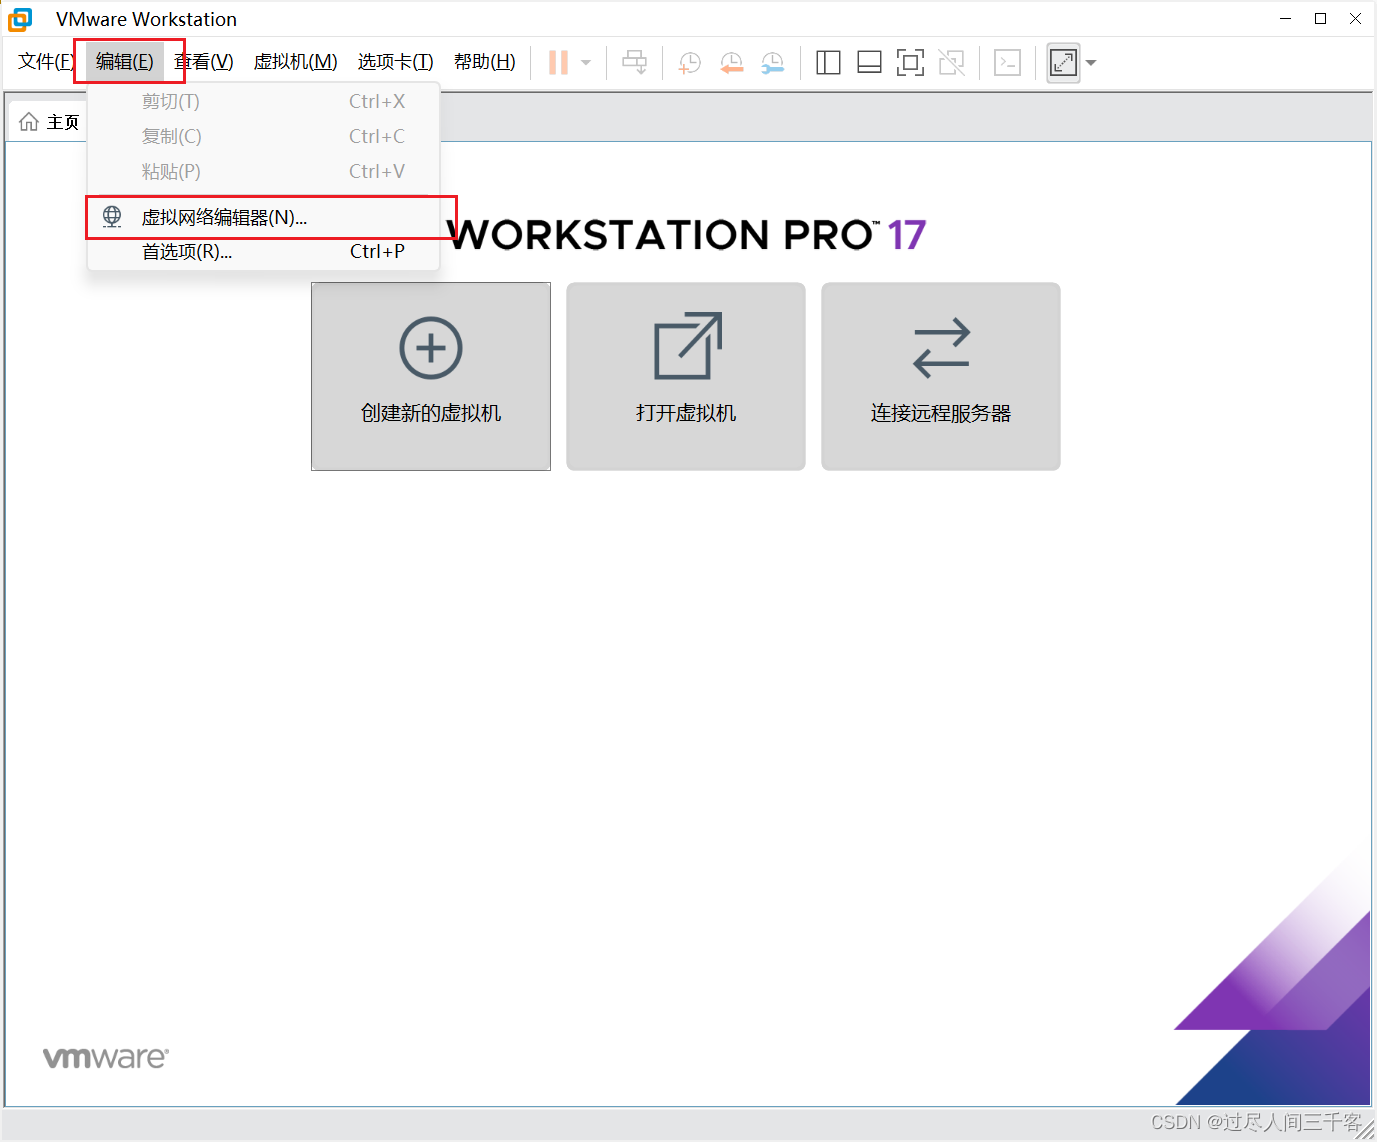Choose 首选项(R)... menu entry
Image resolution: width=1377 pixels, height=1142 pixels.
pos(264,252)
